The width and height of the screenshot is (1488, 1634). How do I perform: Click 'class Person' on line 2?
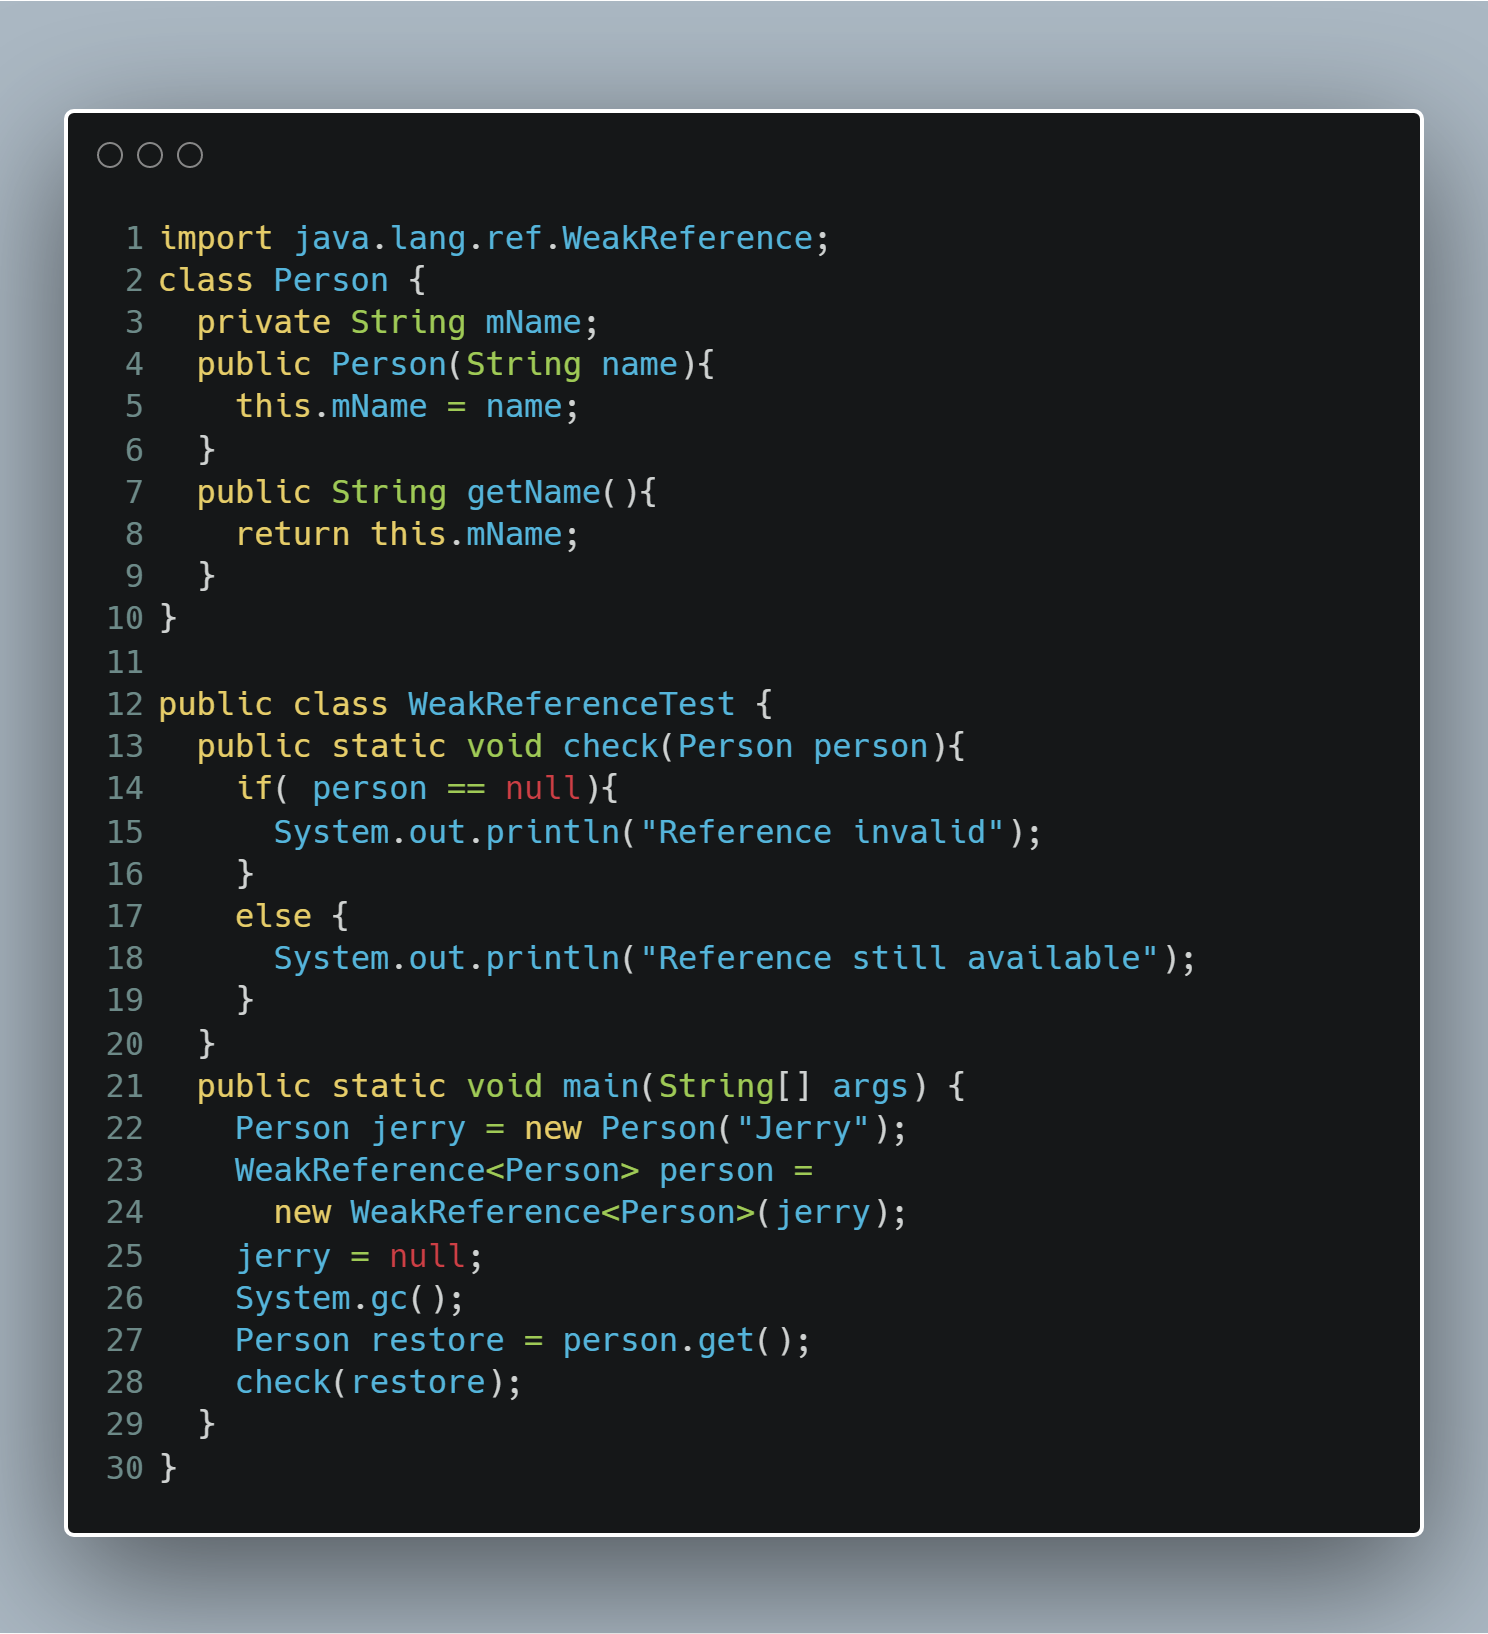[x=274, y=280]
